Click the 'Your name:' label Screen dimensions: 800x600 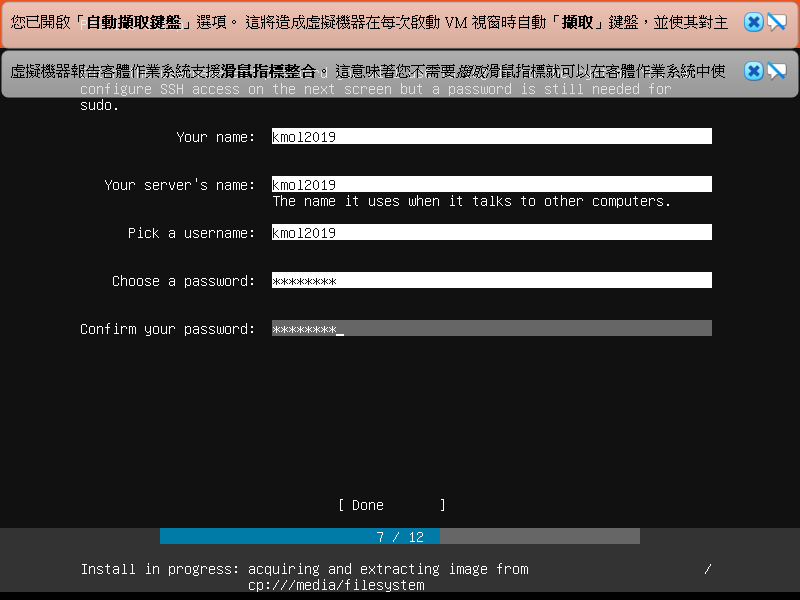215,137
